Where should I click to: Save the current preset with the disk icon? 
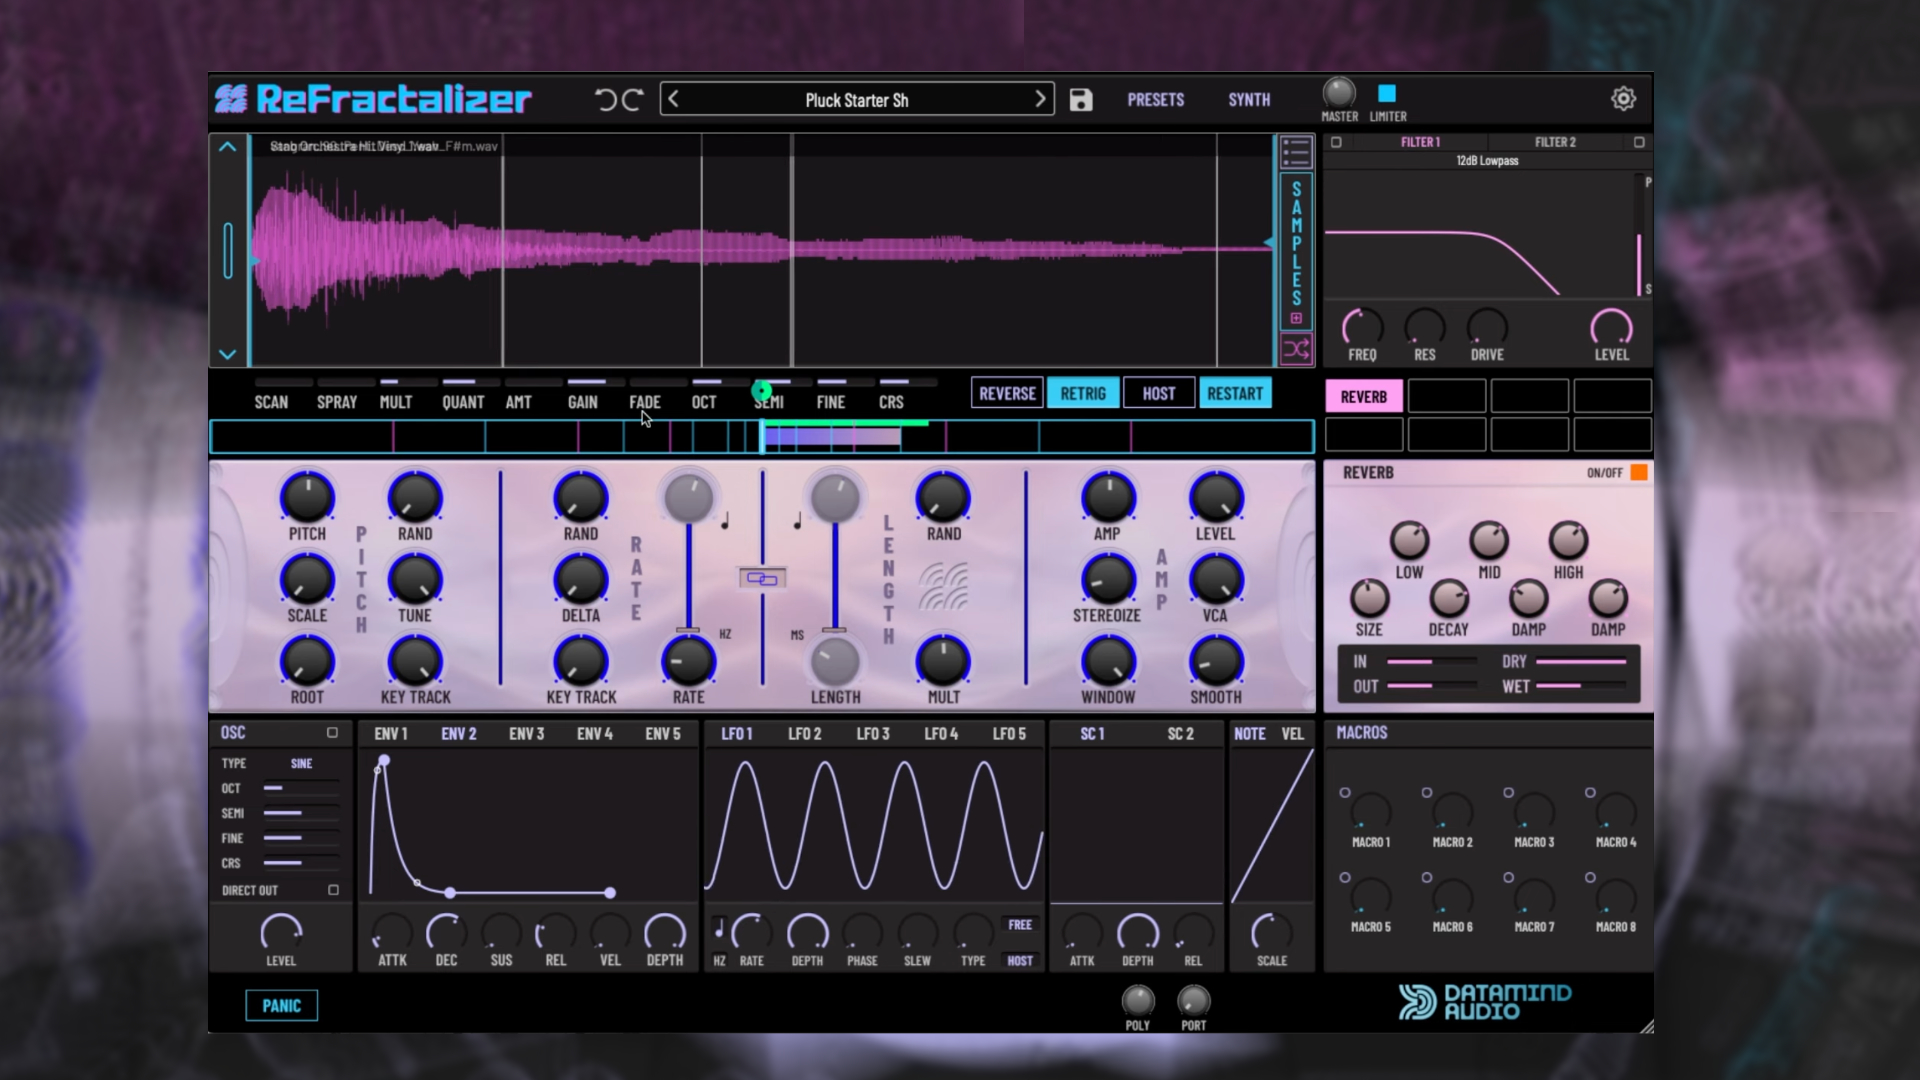coord(1081,98)
